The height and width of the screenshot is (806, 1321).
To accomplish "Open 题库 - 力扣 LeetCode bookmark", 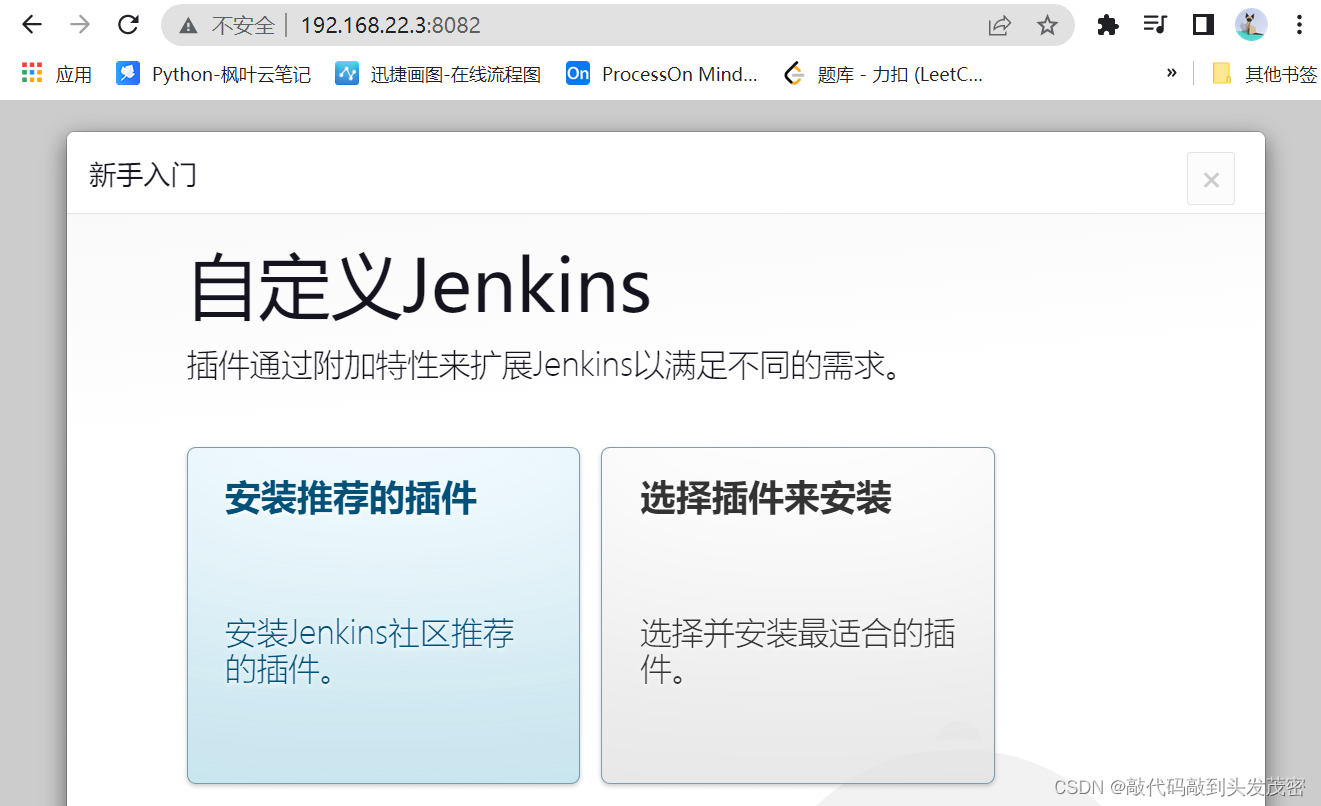I will [884, 74].
